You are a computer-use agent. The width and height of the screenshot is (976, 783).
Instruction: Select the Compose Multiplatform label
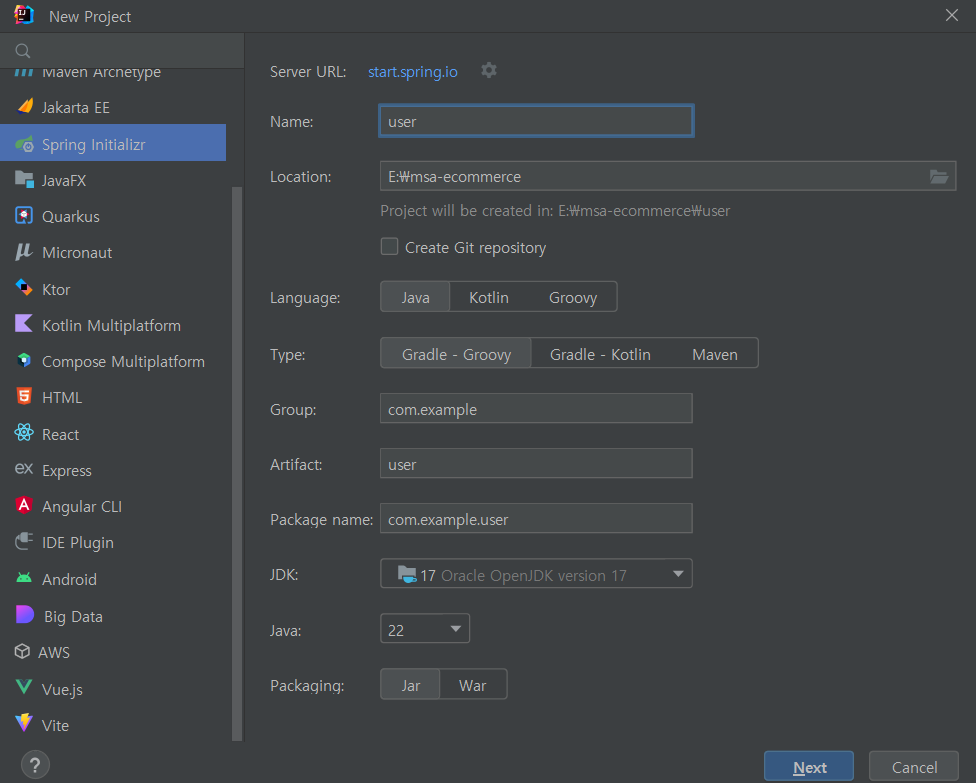coord(123,362)
